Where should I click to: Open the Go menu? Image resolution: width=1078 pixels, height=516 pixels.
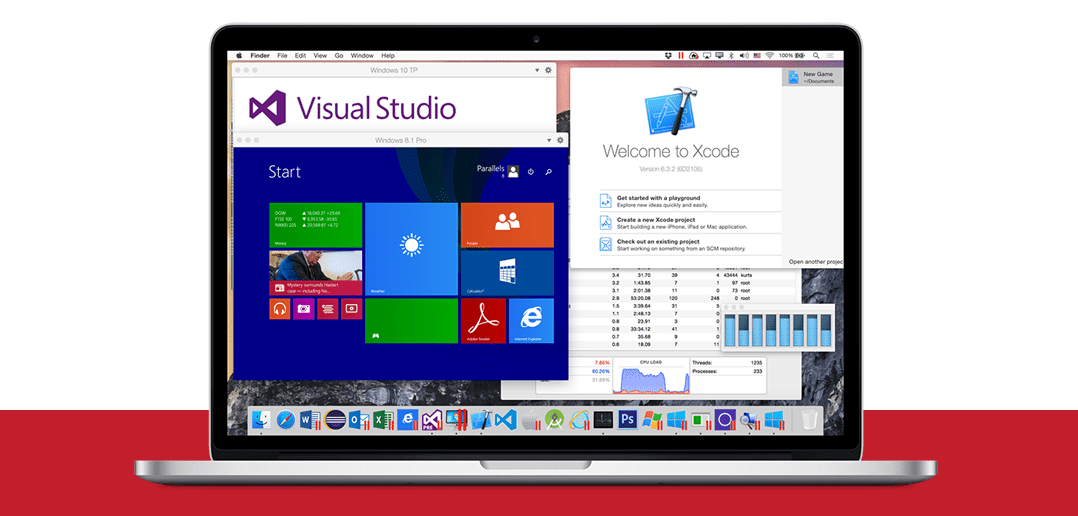[339, 56]
